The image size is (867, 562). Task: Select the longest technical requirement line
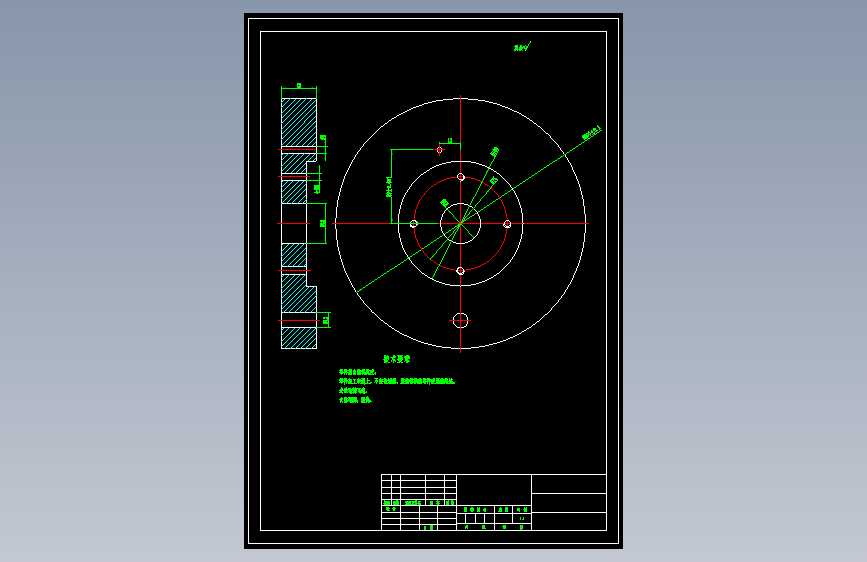tap(397, 381)
